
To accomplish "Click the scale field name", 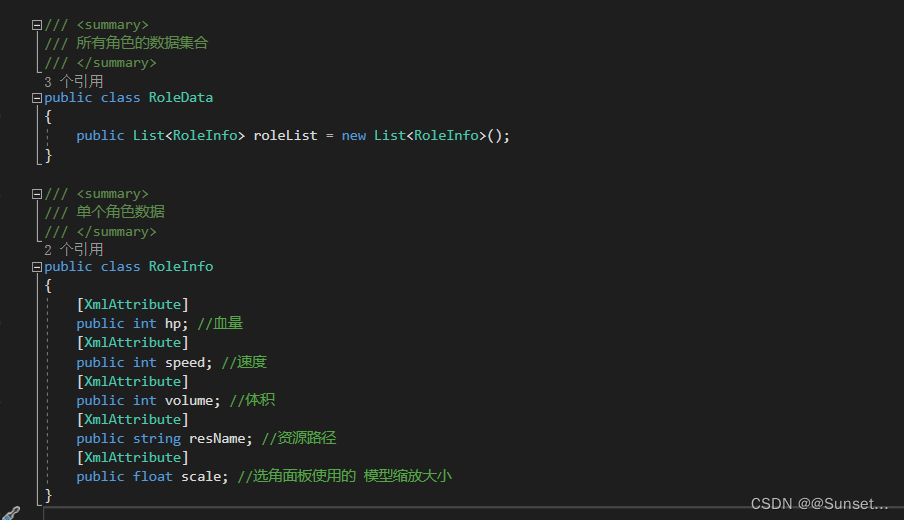I will tap(201, 477).
